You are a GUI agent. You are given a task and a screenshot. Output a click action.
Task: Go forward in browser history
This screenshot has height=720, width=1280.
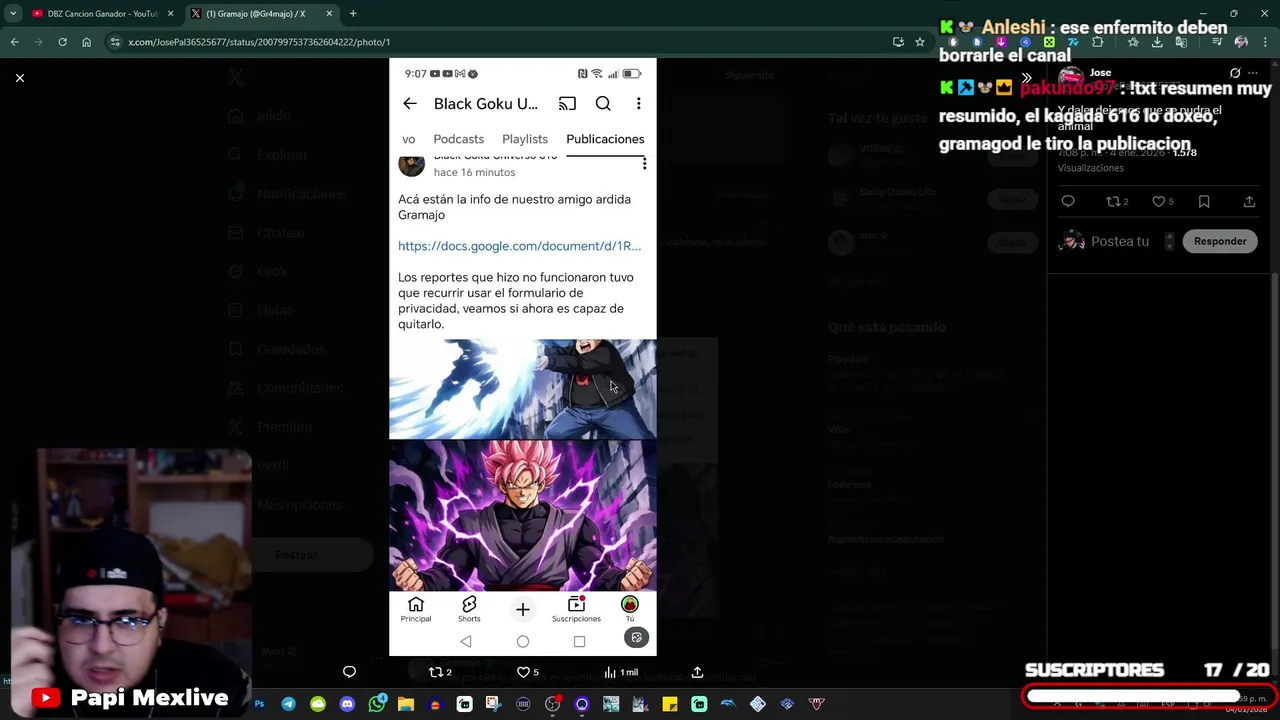(x=38, y=42)
